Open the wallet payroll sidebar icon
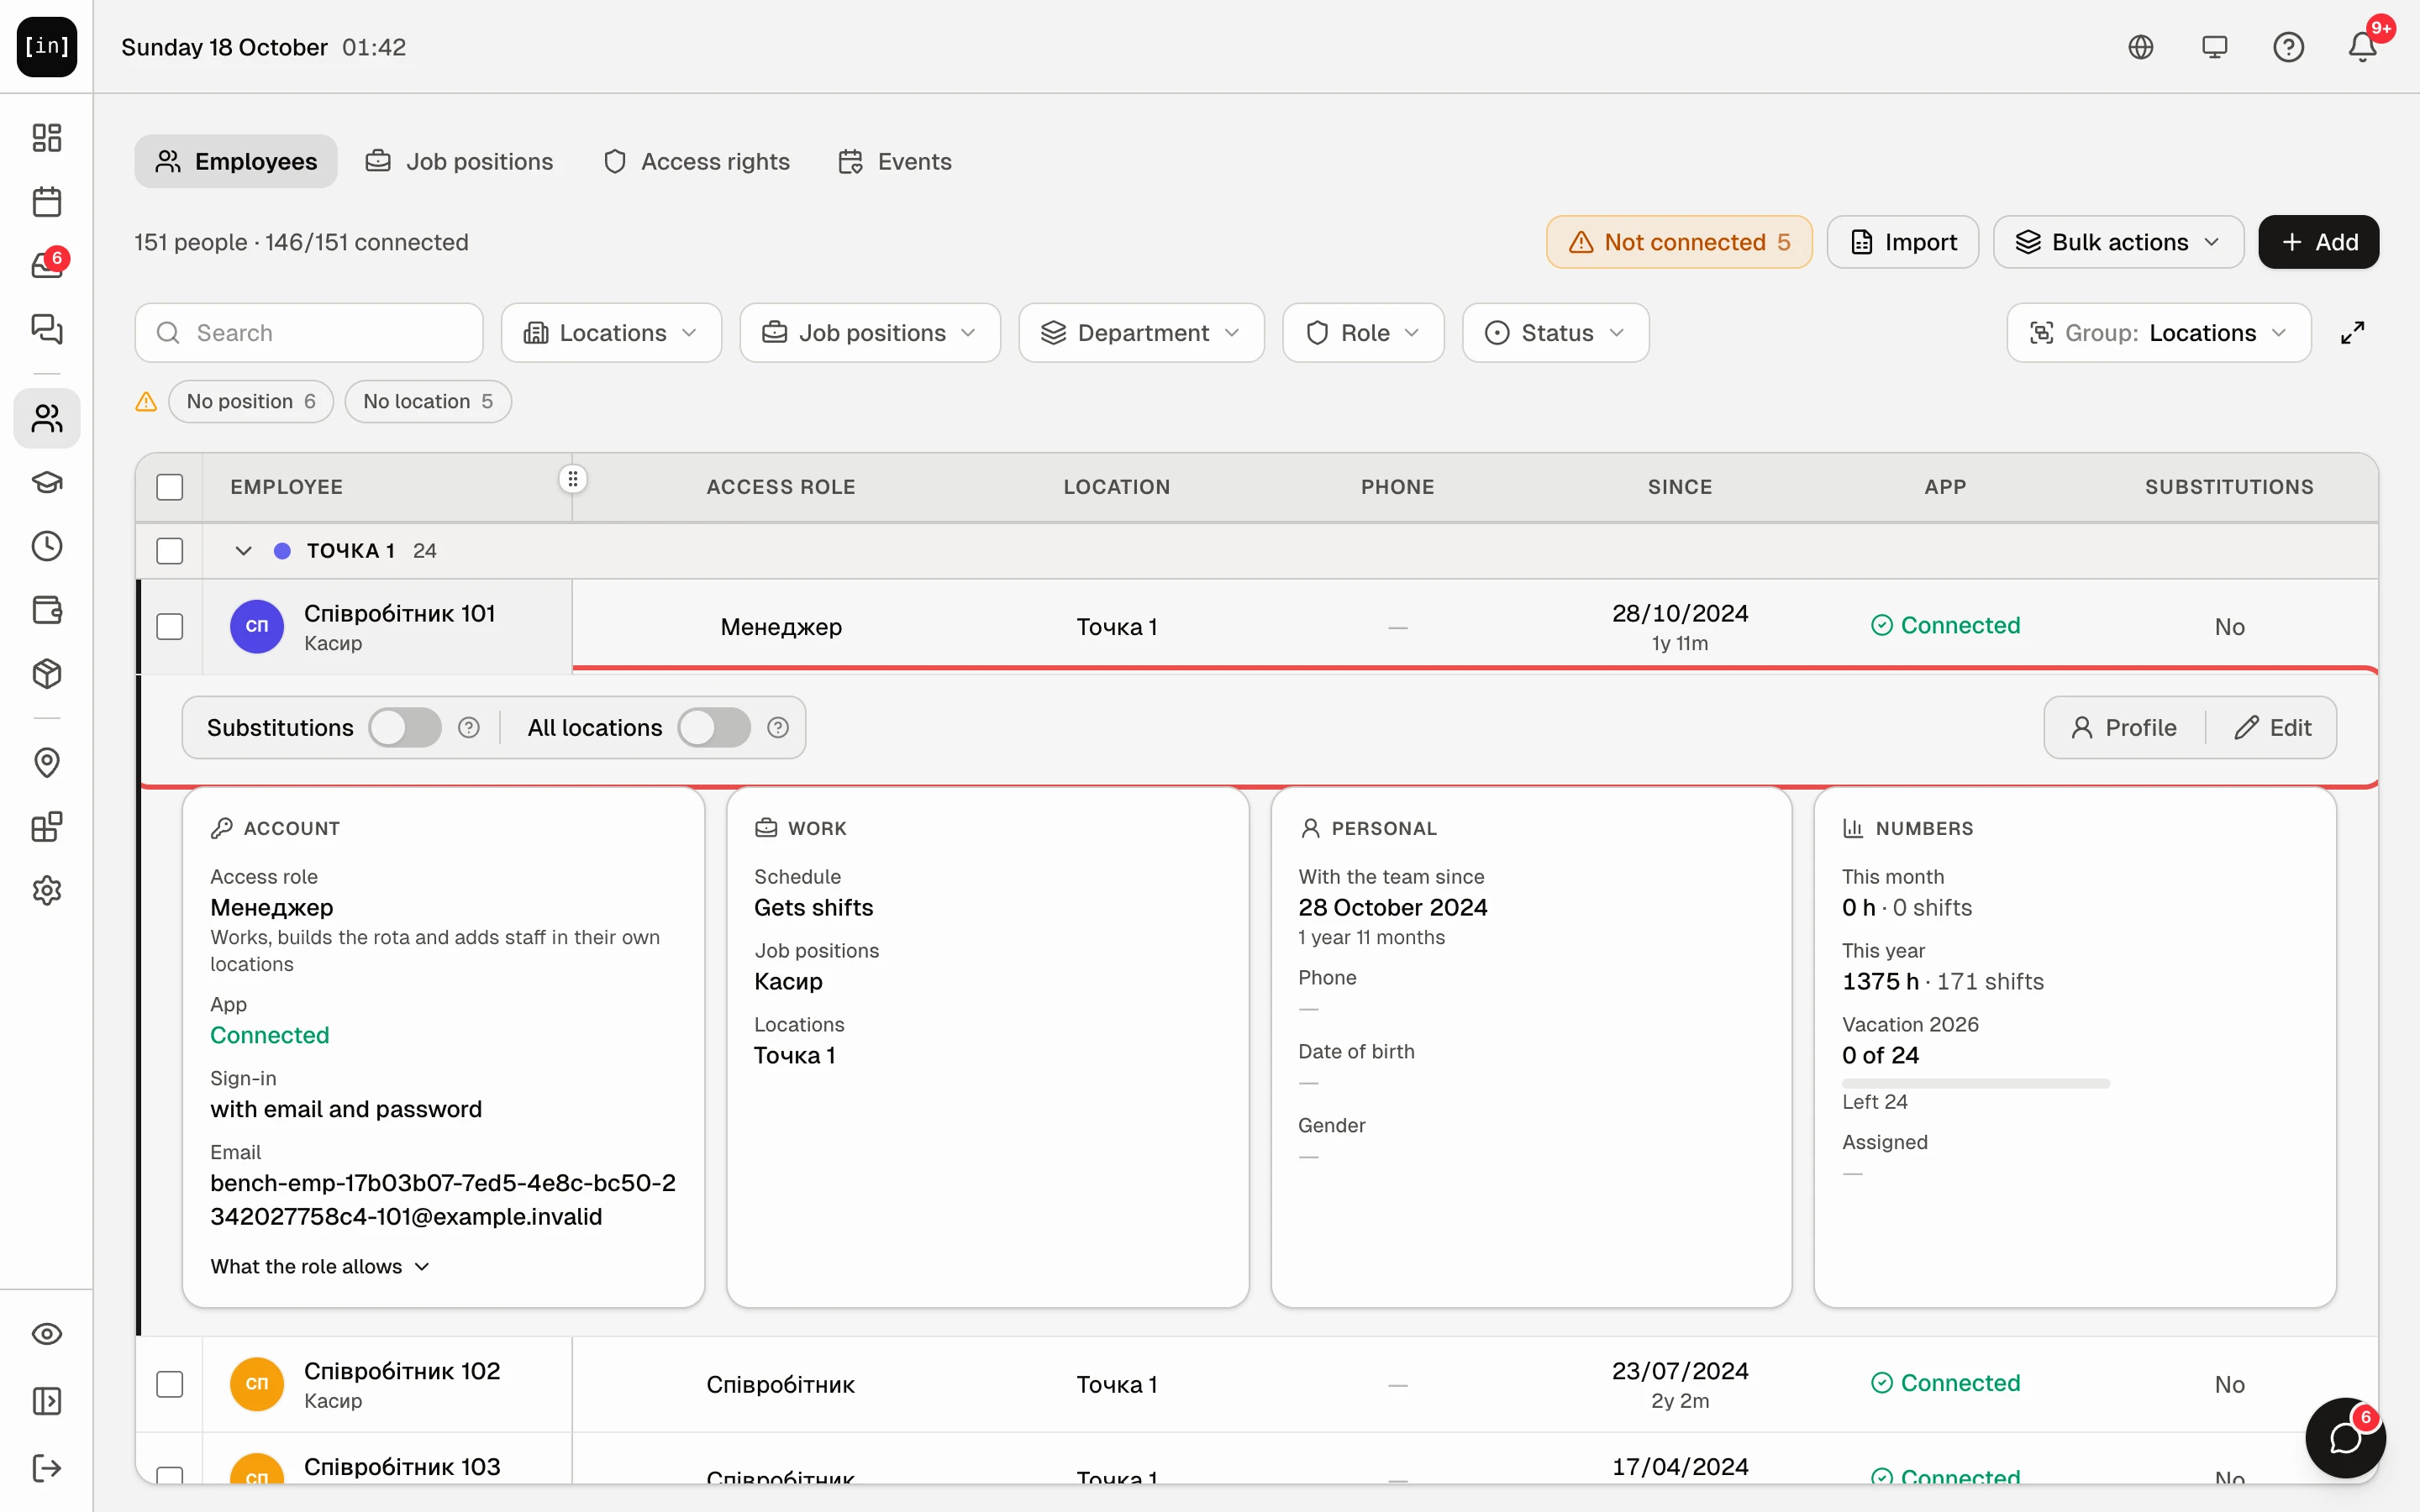2420x1512 pixels. (x=47, y=610)
